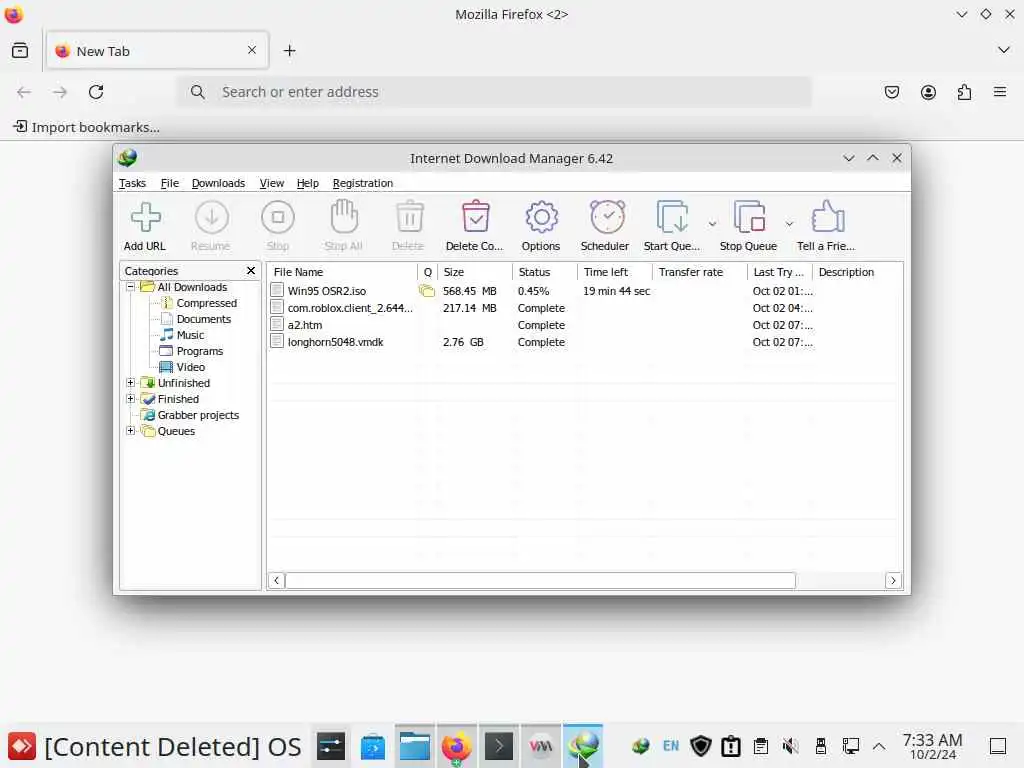1024x768 pixels.
Task: Tick checkbox for com.roblox.client row
Action: click(277, 307)
